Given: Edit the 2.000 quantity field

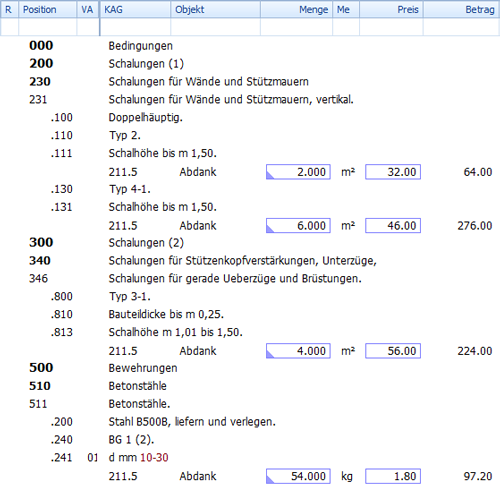Looking at the screenshot, I should click(x=298, y=172).
